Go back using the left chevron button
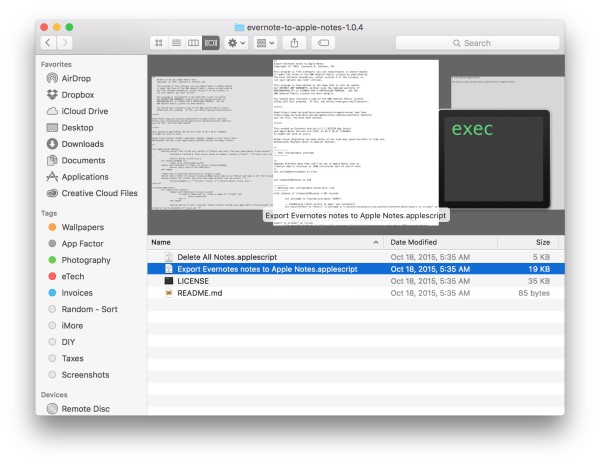 coord(48,43)
